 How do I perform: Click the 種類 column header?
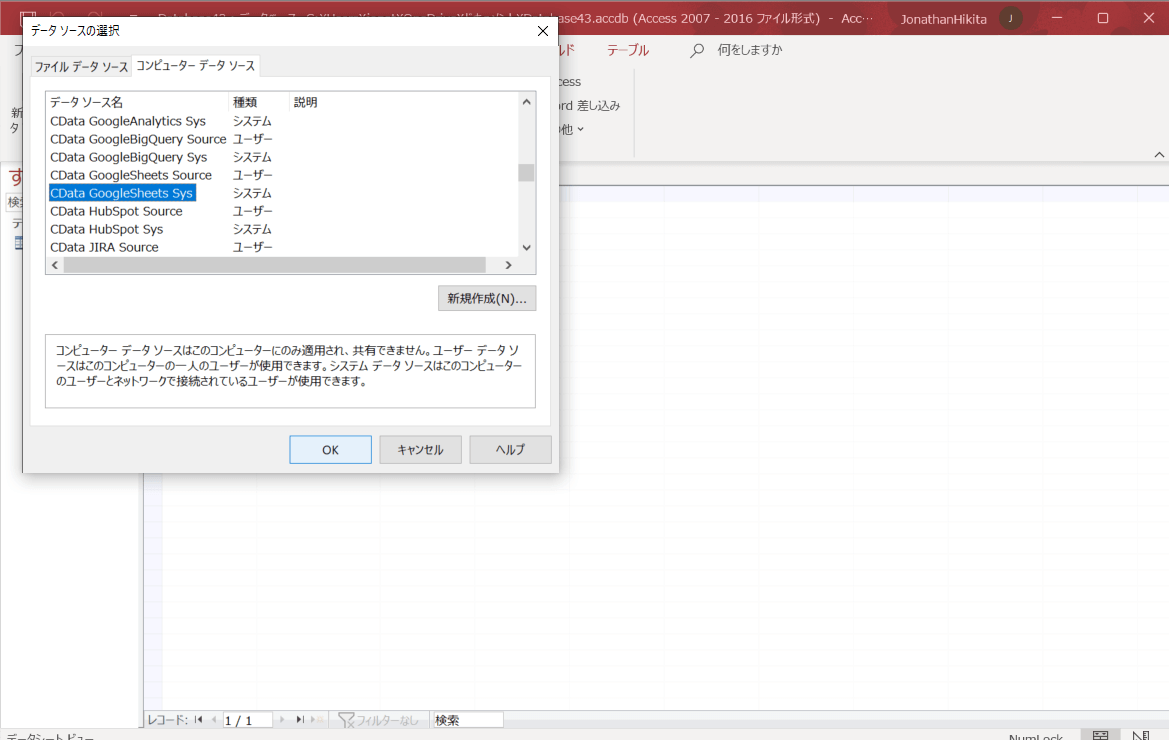pos(259,102)
